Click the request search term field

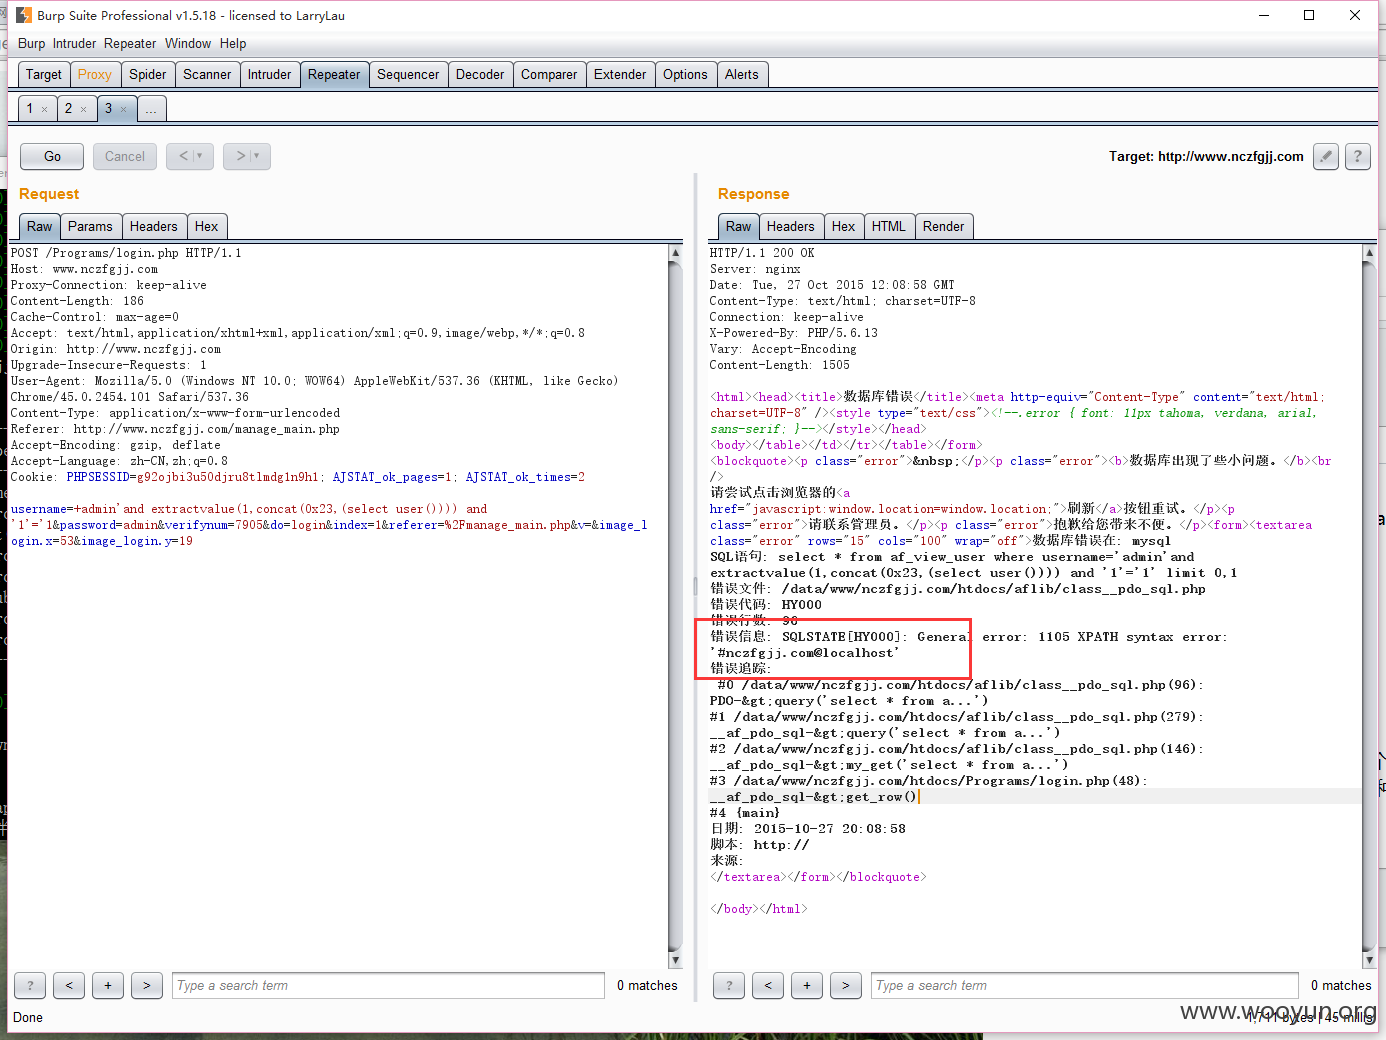(x=388, y=985)
